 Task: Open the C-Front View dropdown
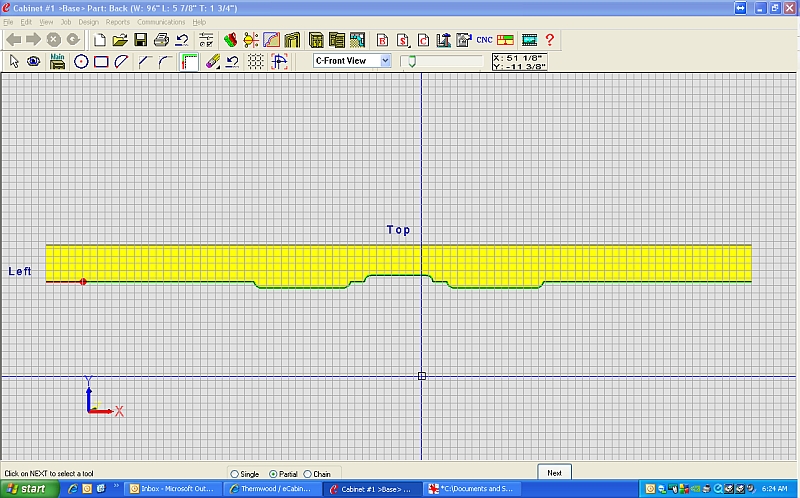(385, 61)
